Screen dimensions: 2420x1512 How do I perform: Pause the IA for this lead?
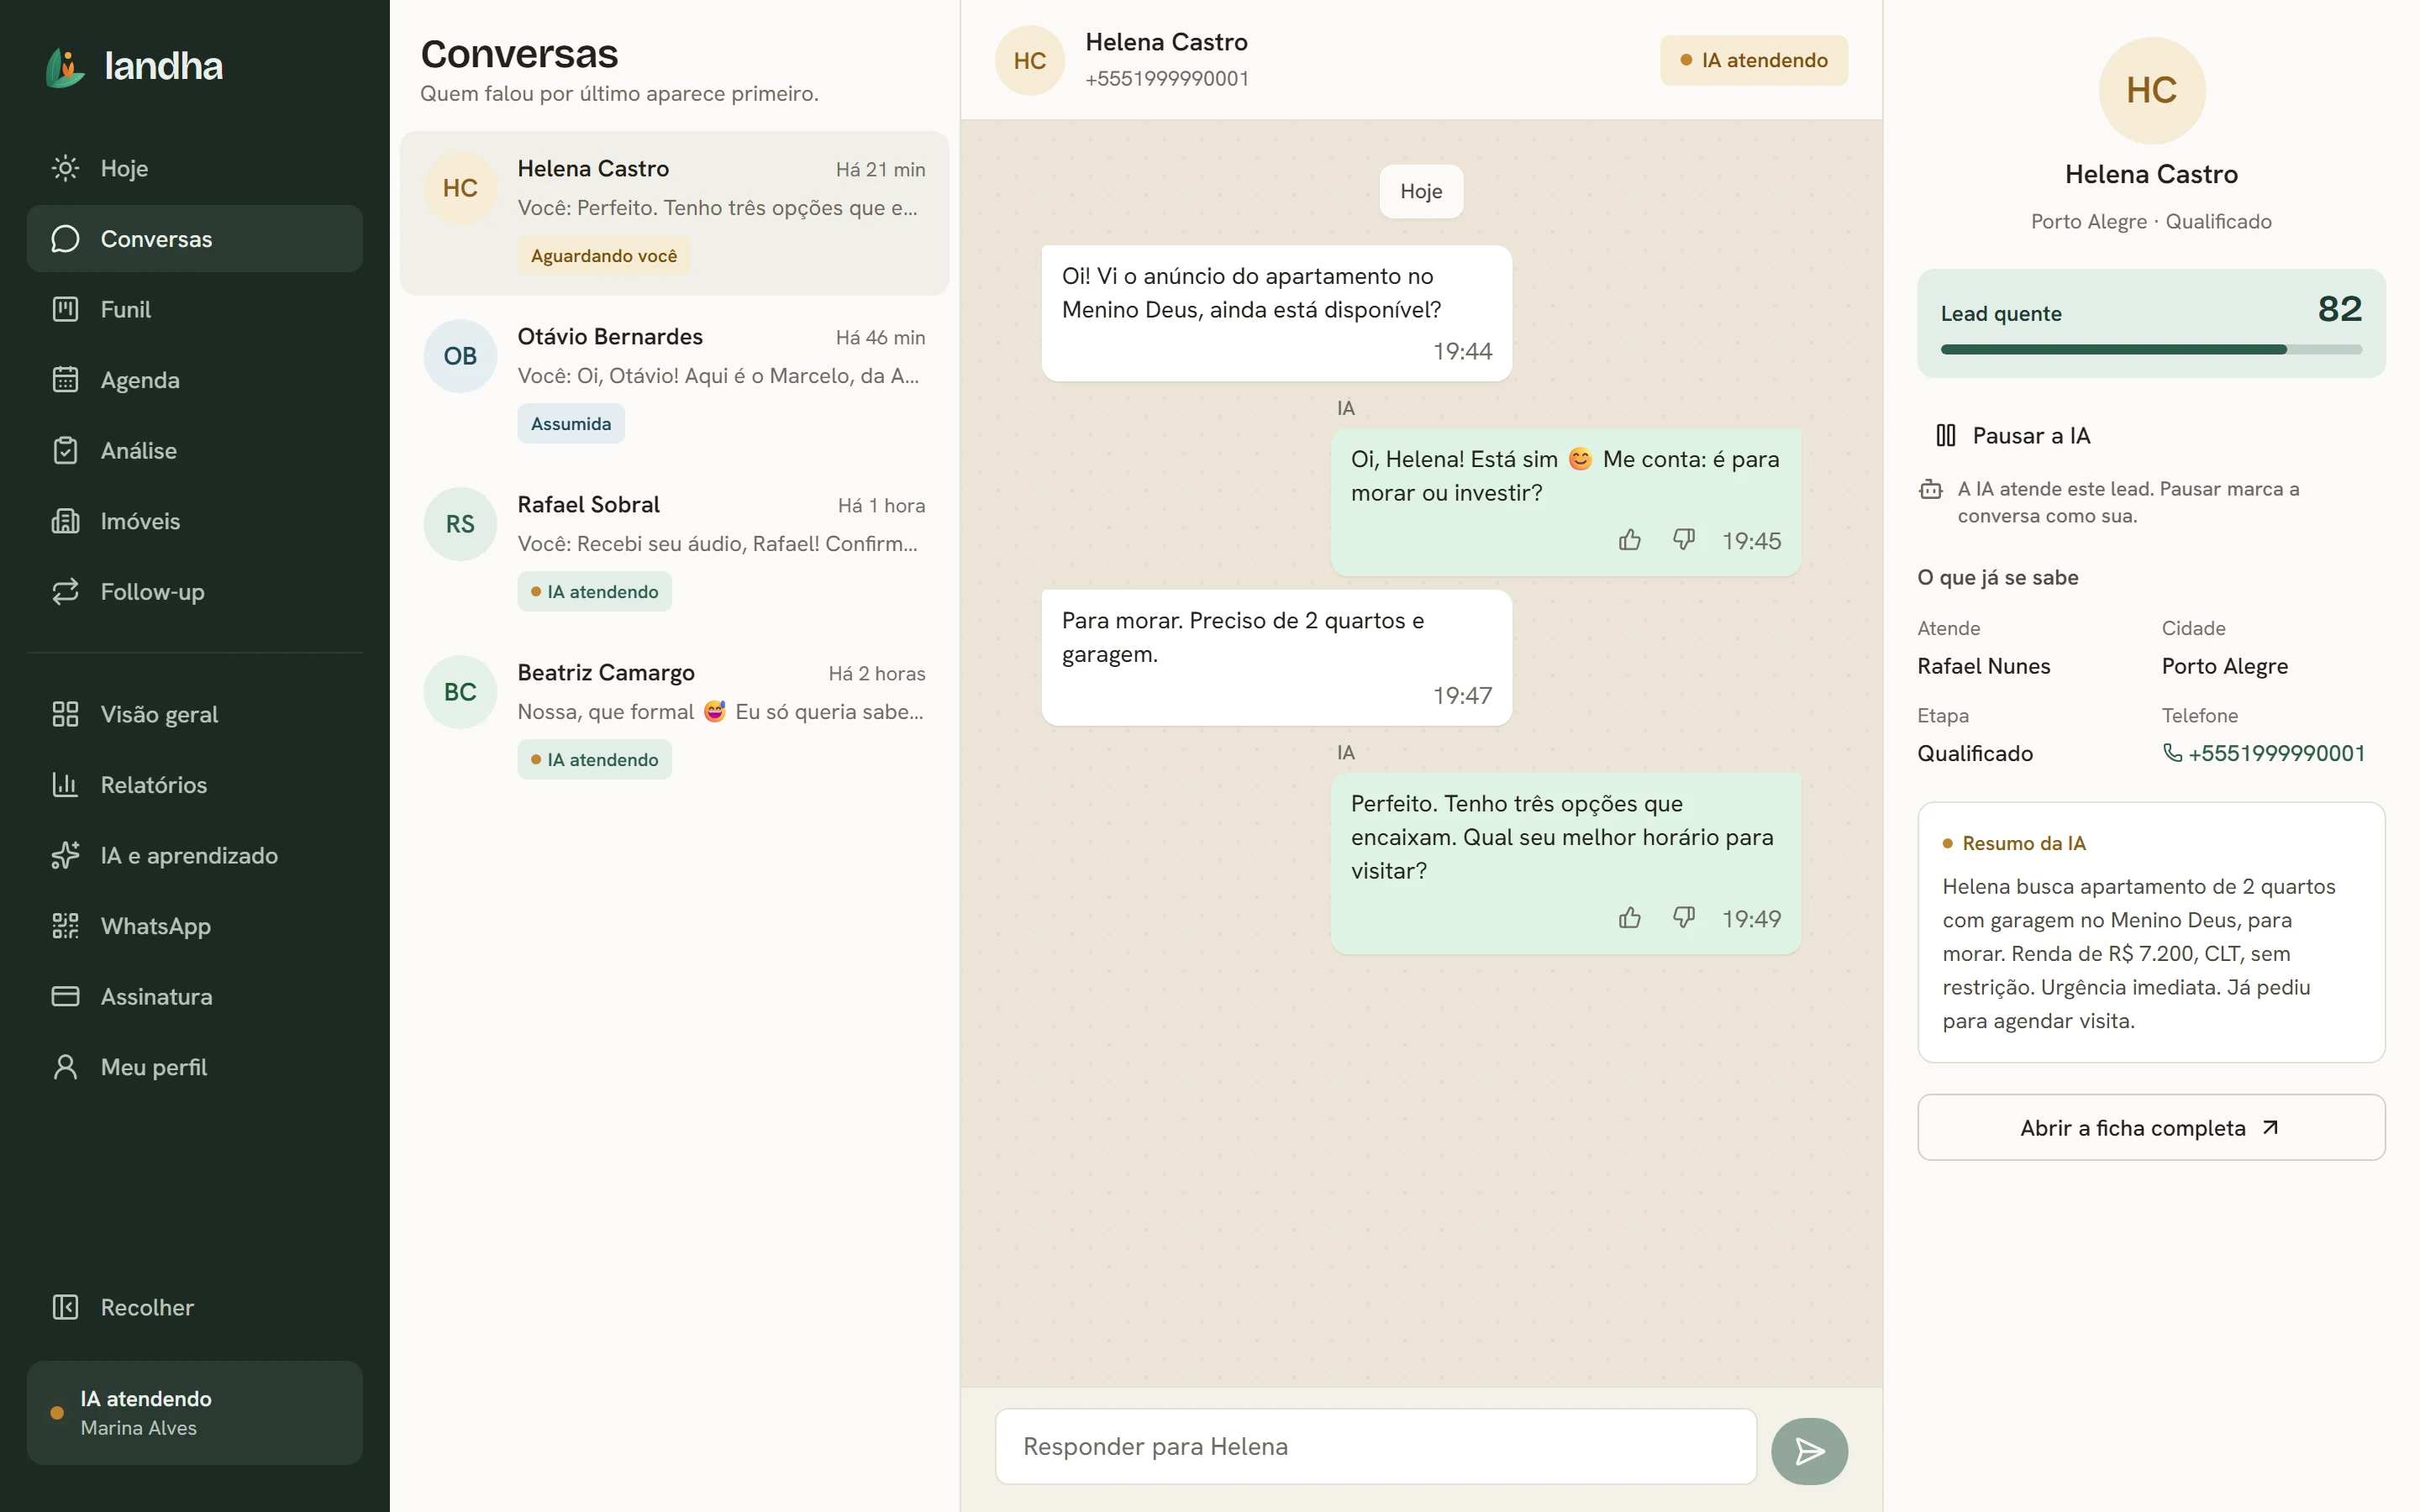[x=2014, y=435]
